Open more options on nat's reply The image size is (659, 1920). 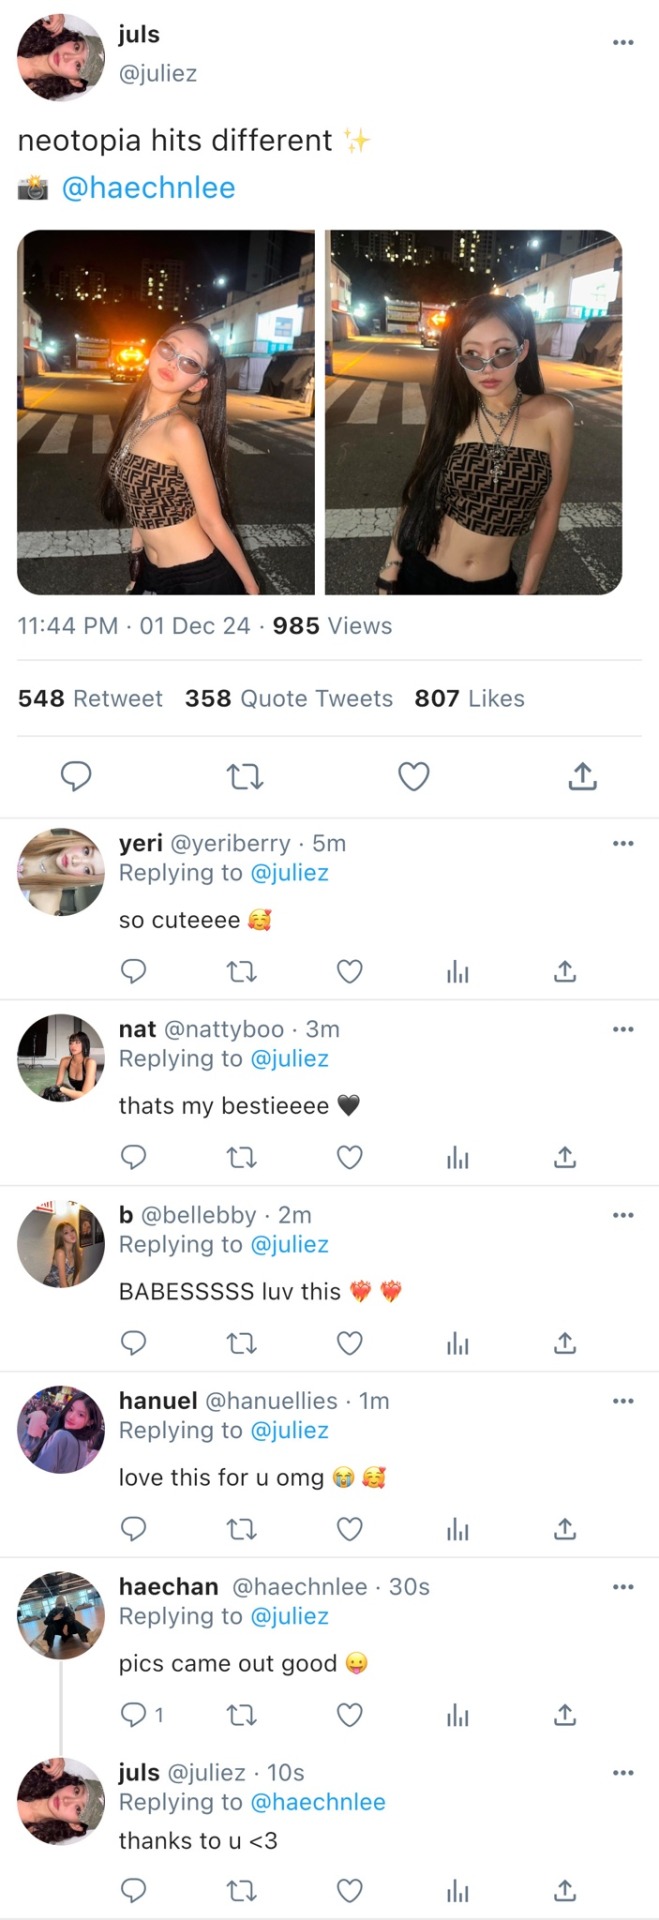coord(623,1029)
